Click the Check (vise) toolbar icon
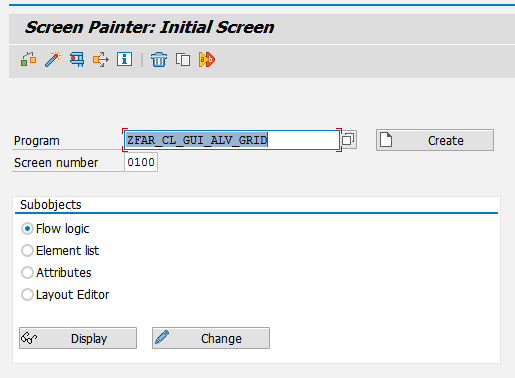The image size is (515, 378). (77, 60)
